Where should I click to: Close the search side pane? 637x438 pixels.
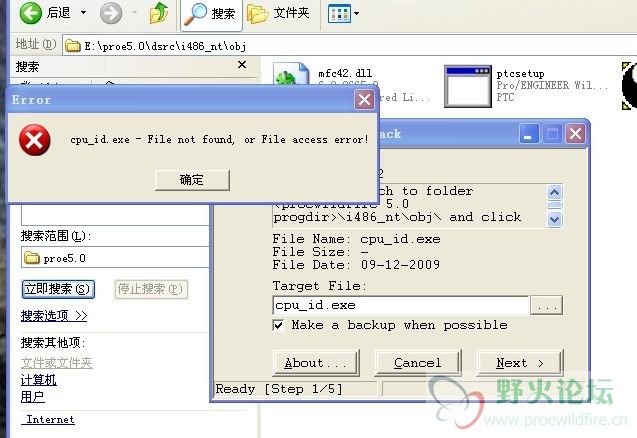[242, 65]
